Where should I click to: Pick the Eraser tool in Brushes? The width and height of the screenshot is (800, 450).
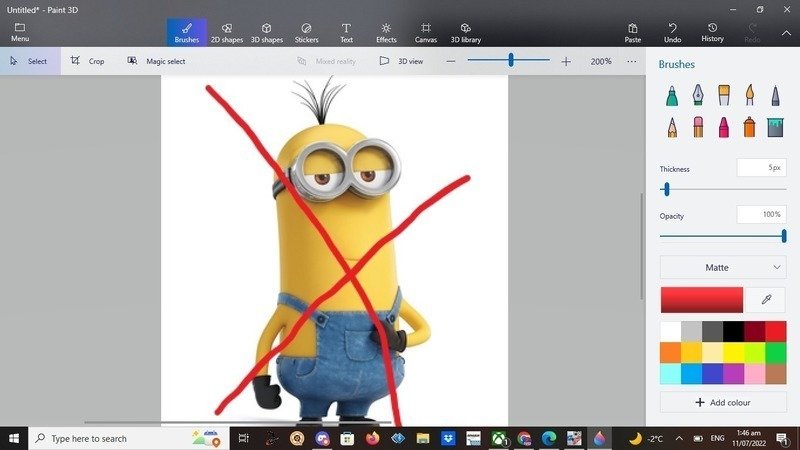pos(698,127)
